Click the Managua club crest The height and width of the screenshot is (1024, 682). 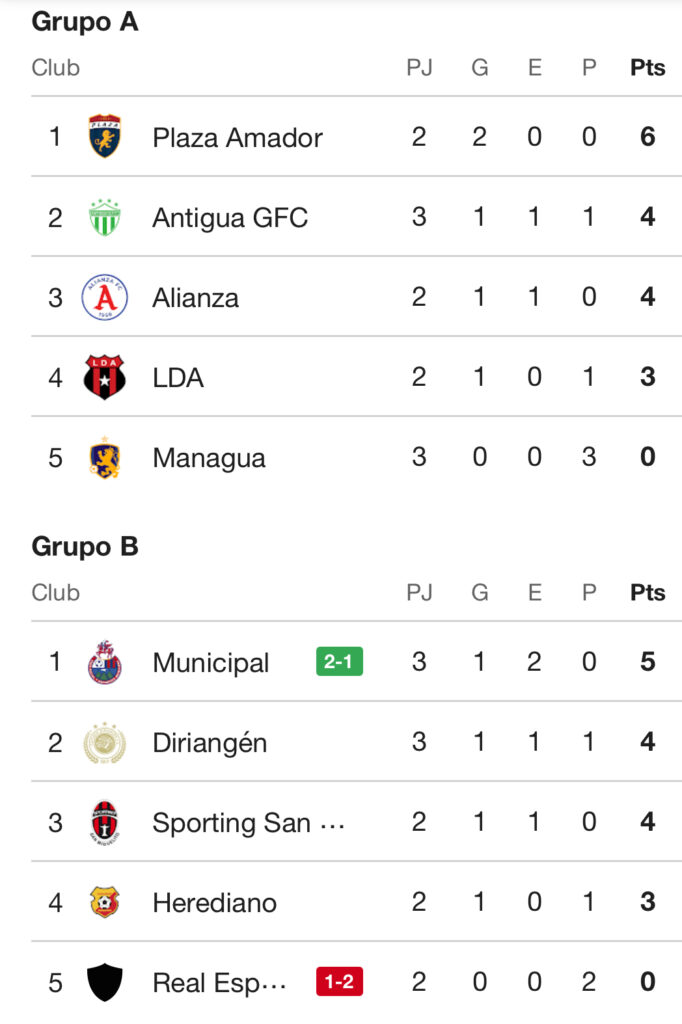[x=104, y=458]
